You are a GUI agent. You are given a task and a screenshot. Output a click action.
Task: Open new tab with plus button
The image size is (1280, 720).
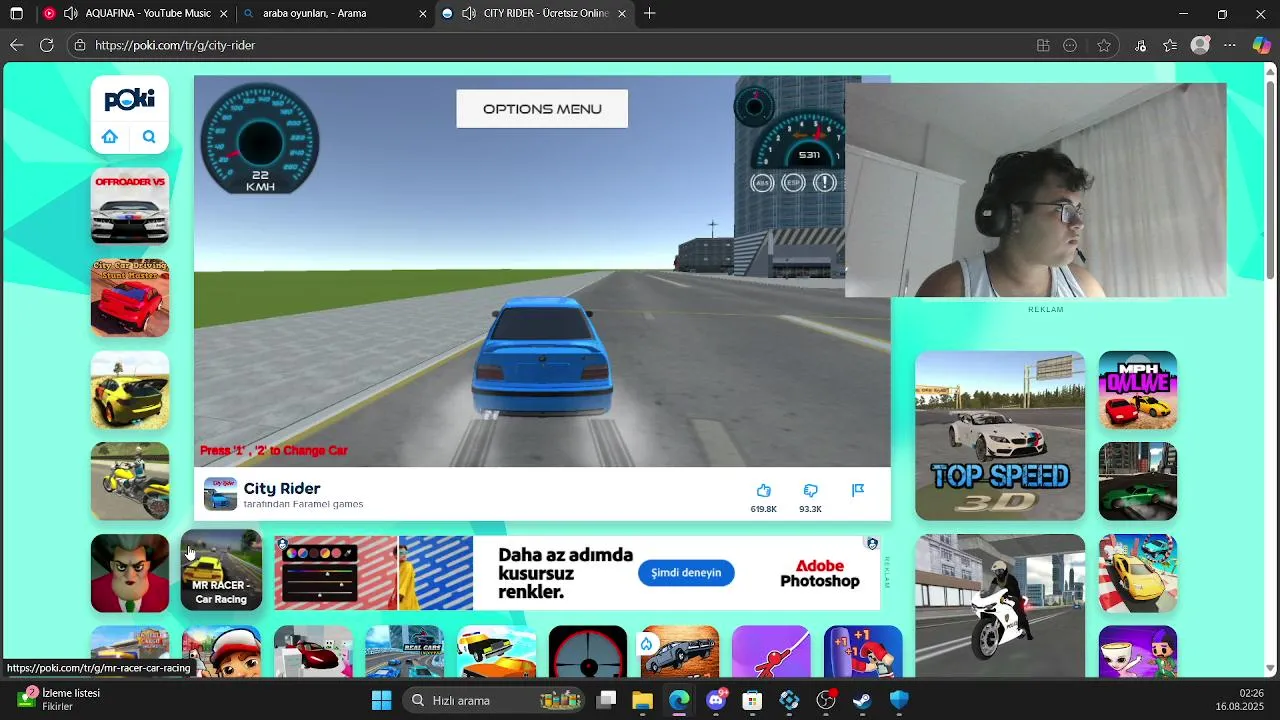pos(650,13)
